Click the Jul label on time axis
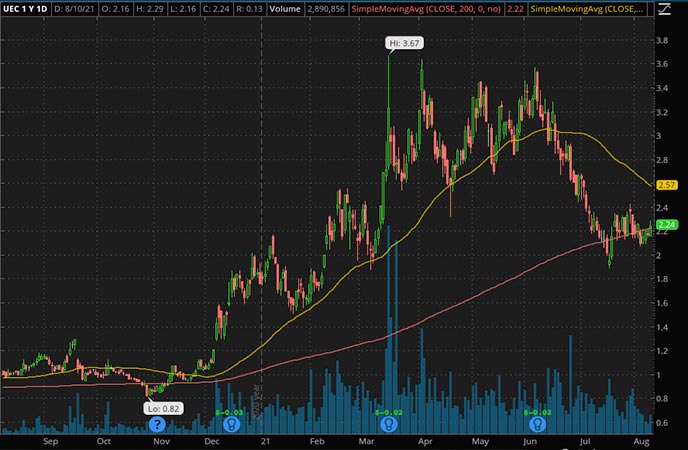This screenshot has width=688, height=450. pos(585,441)
